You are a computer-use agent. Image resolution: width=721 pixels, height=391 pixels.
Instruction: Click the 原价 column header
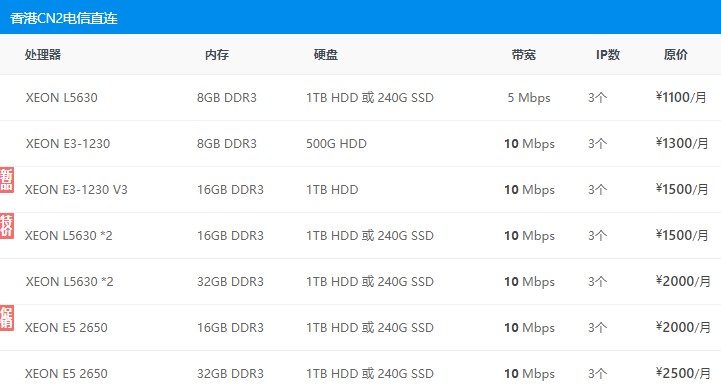(675, 55)
